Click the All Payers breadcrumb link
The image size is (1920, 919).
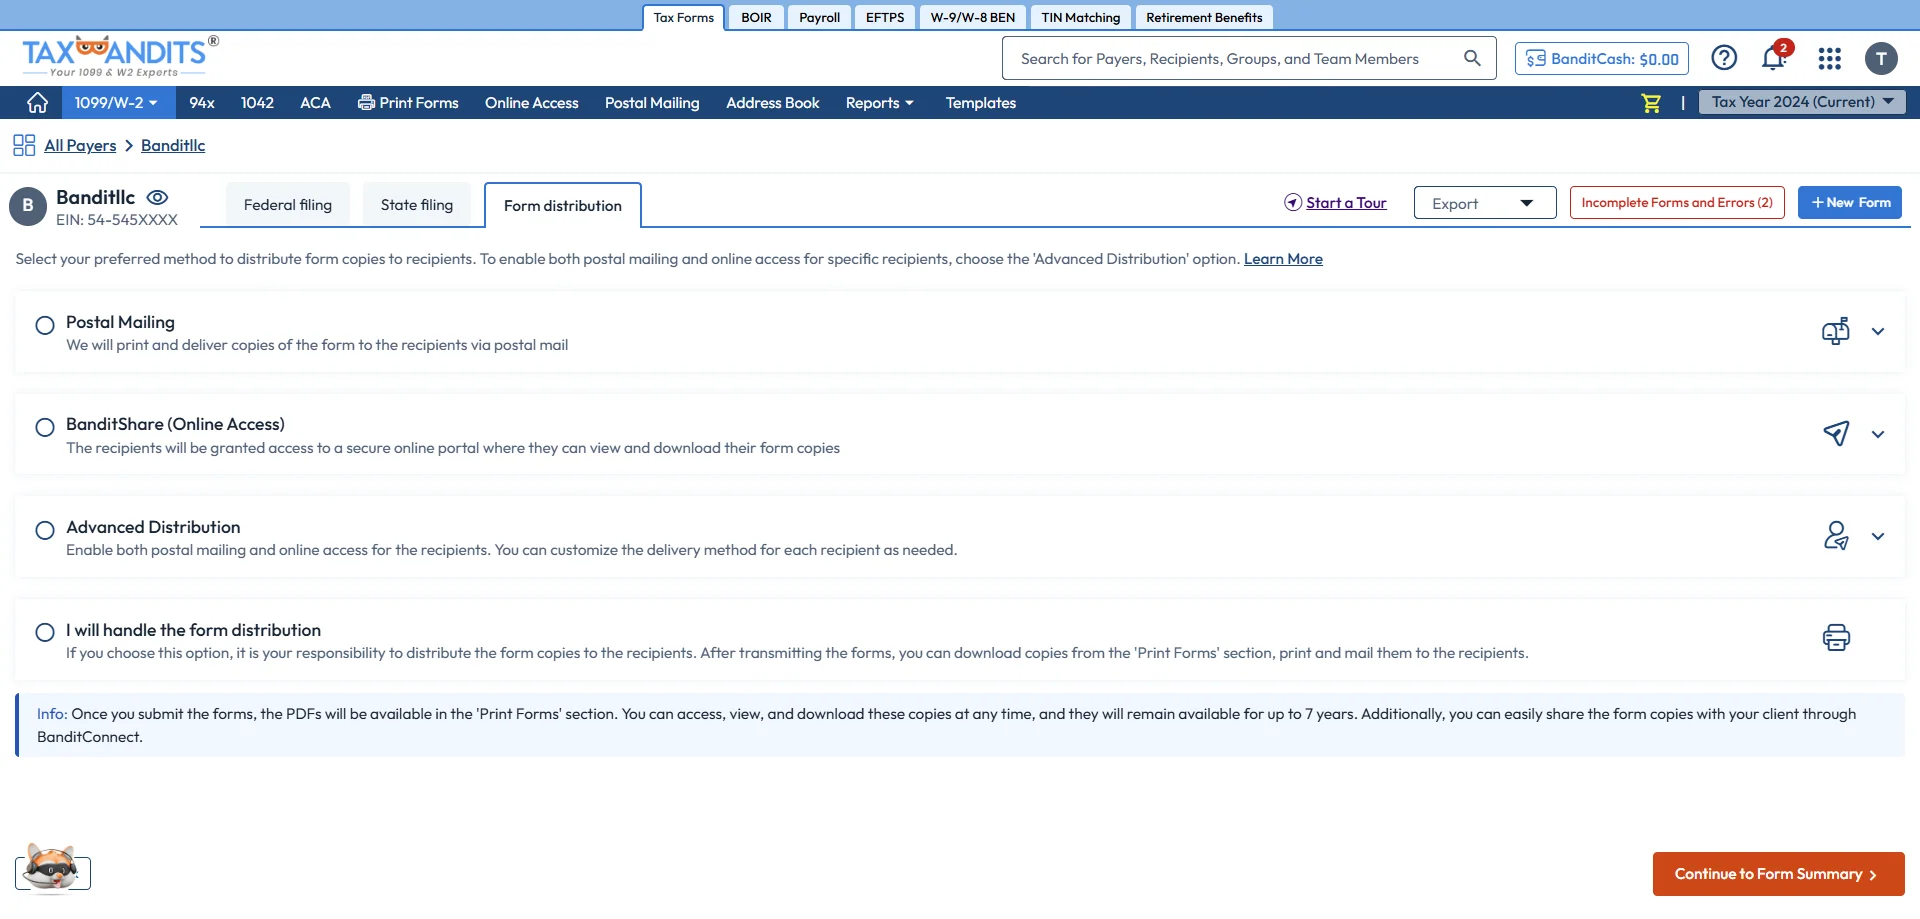(80, 146)
